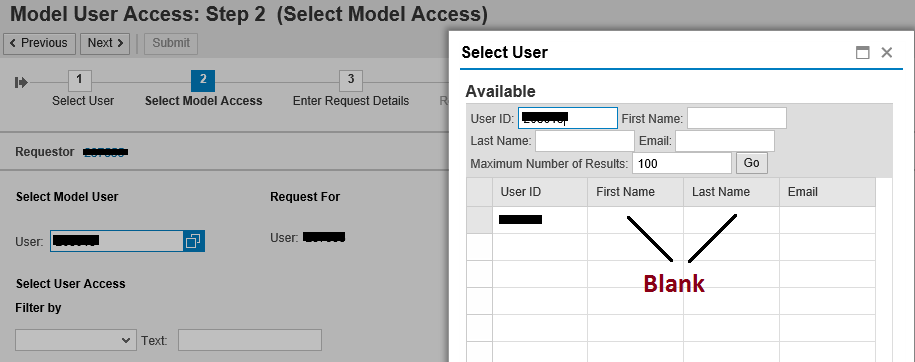Click the filter Text input field
The height and width of the screenshot is (362, 915).
250,340
